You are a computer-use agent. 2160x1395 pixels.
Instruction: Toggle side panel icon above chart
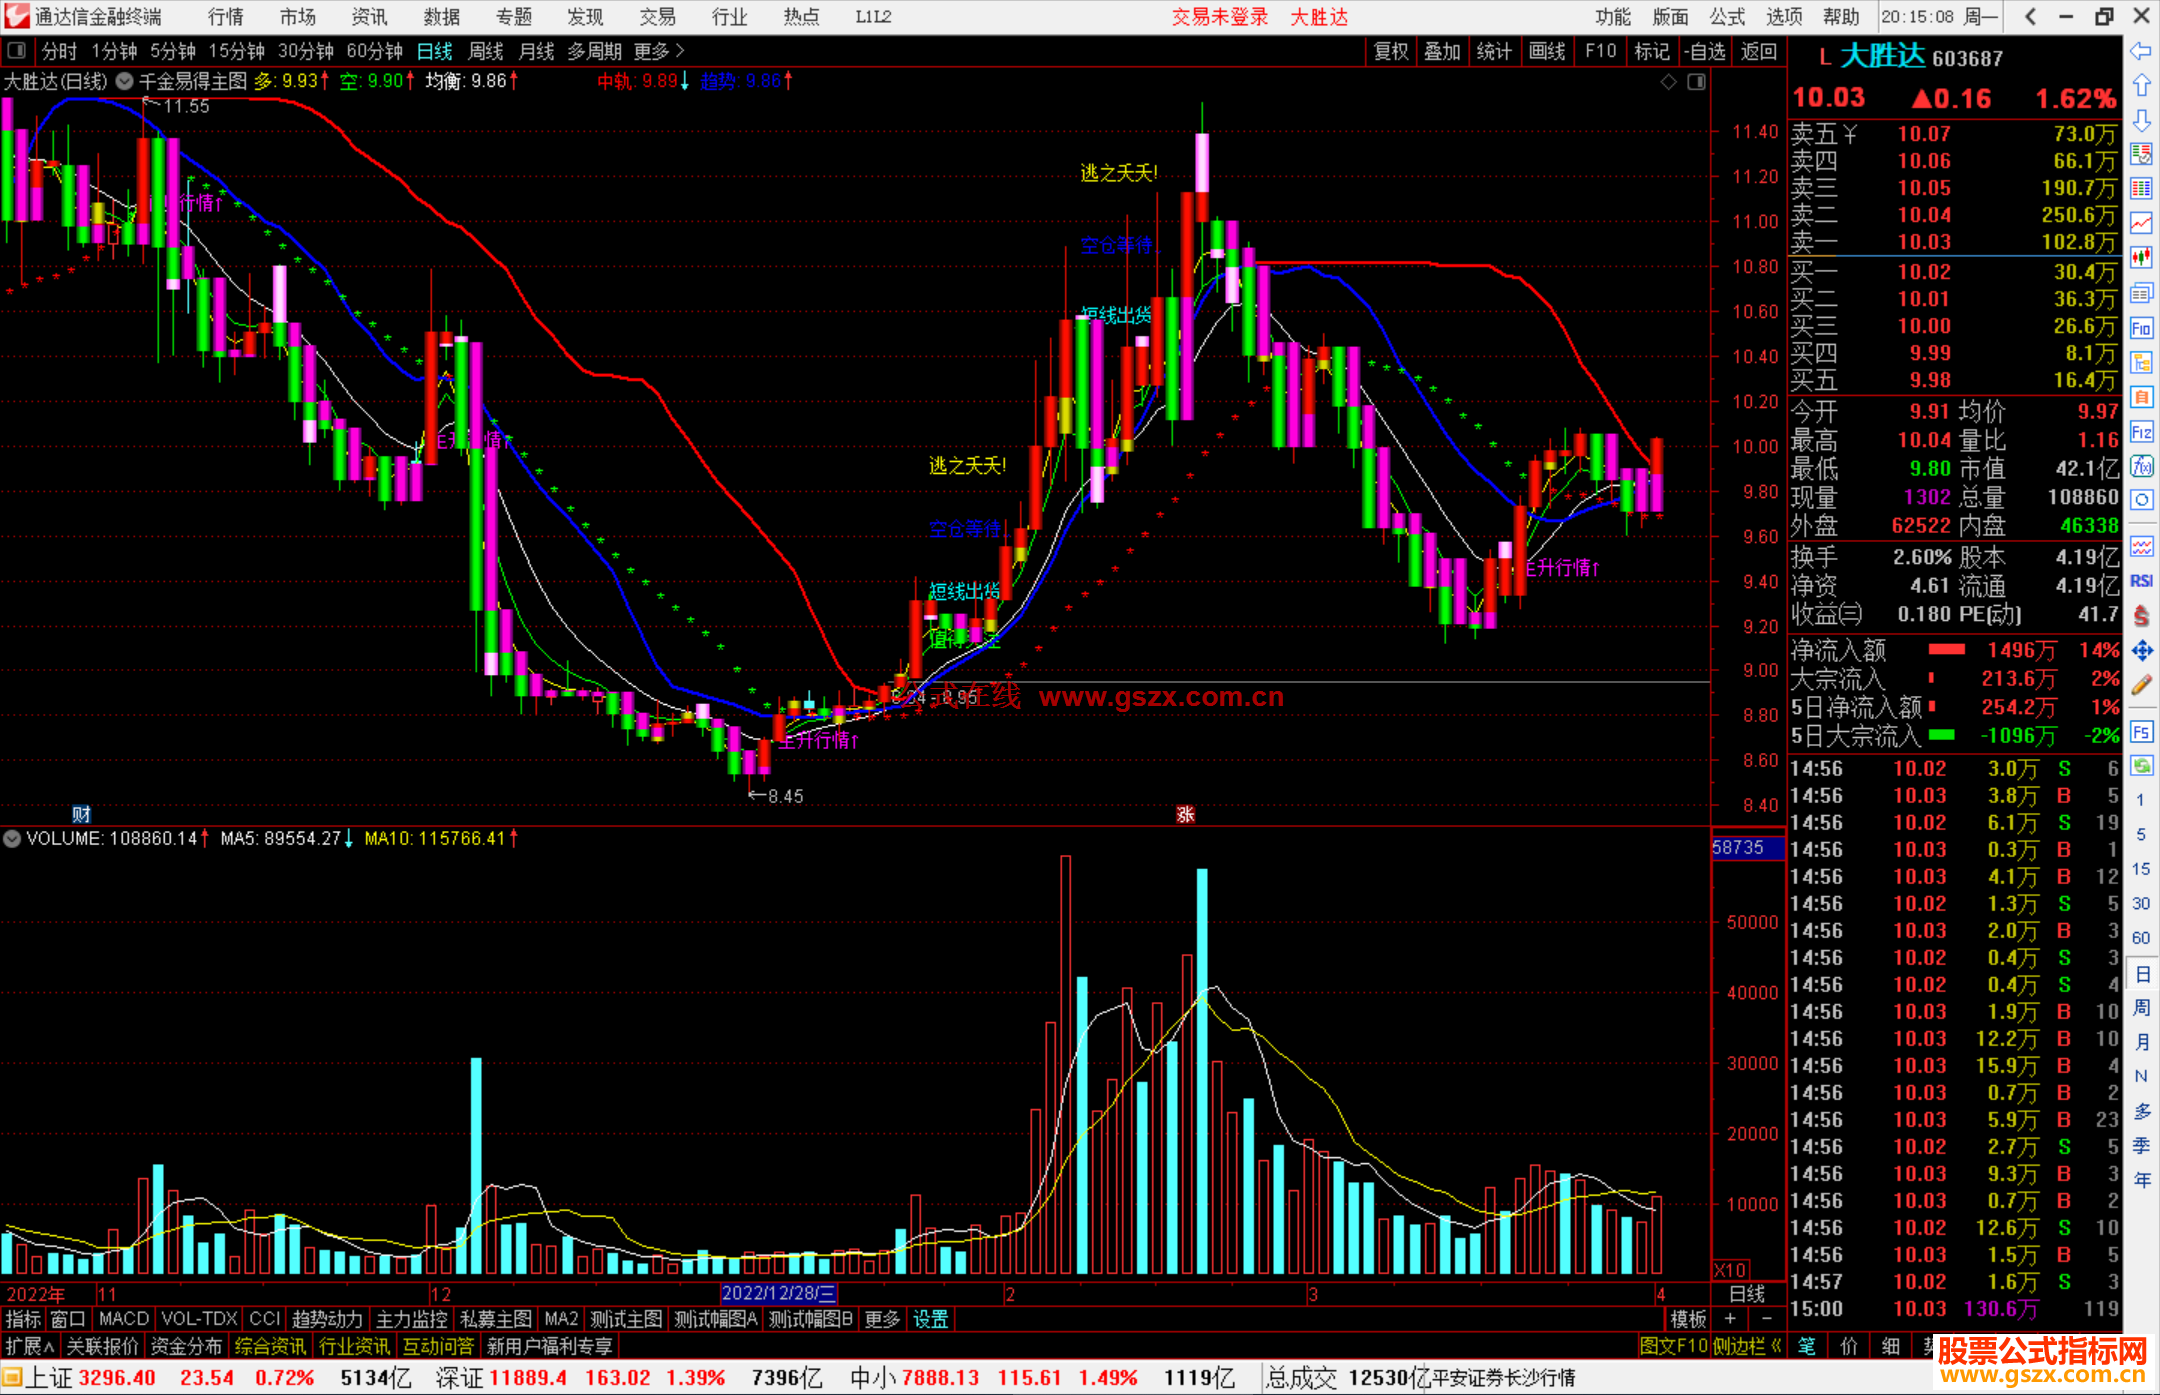coord(1696,82)
